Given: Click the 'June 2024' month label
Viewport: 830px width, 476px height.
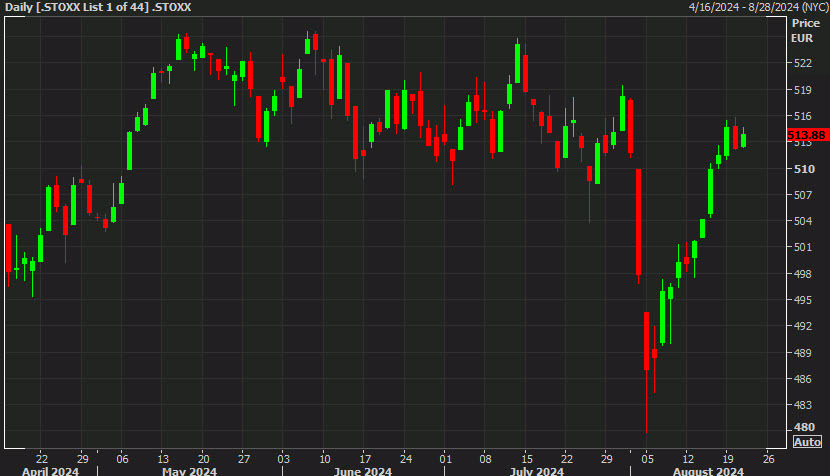Looking at the screenshot, I should (x=363, y=471).
